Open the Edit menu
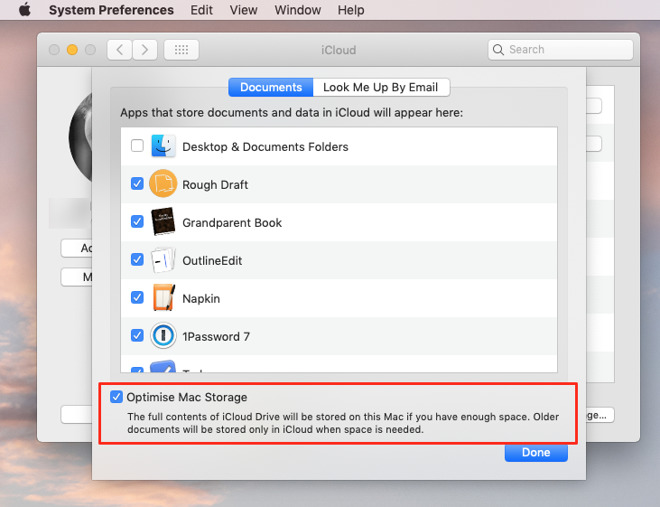 pyautogui.click(x=201, y=10)
